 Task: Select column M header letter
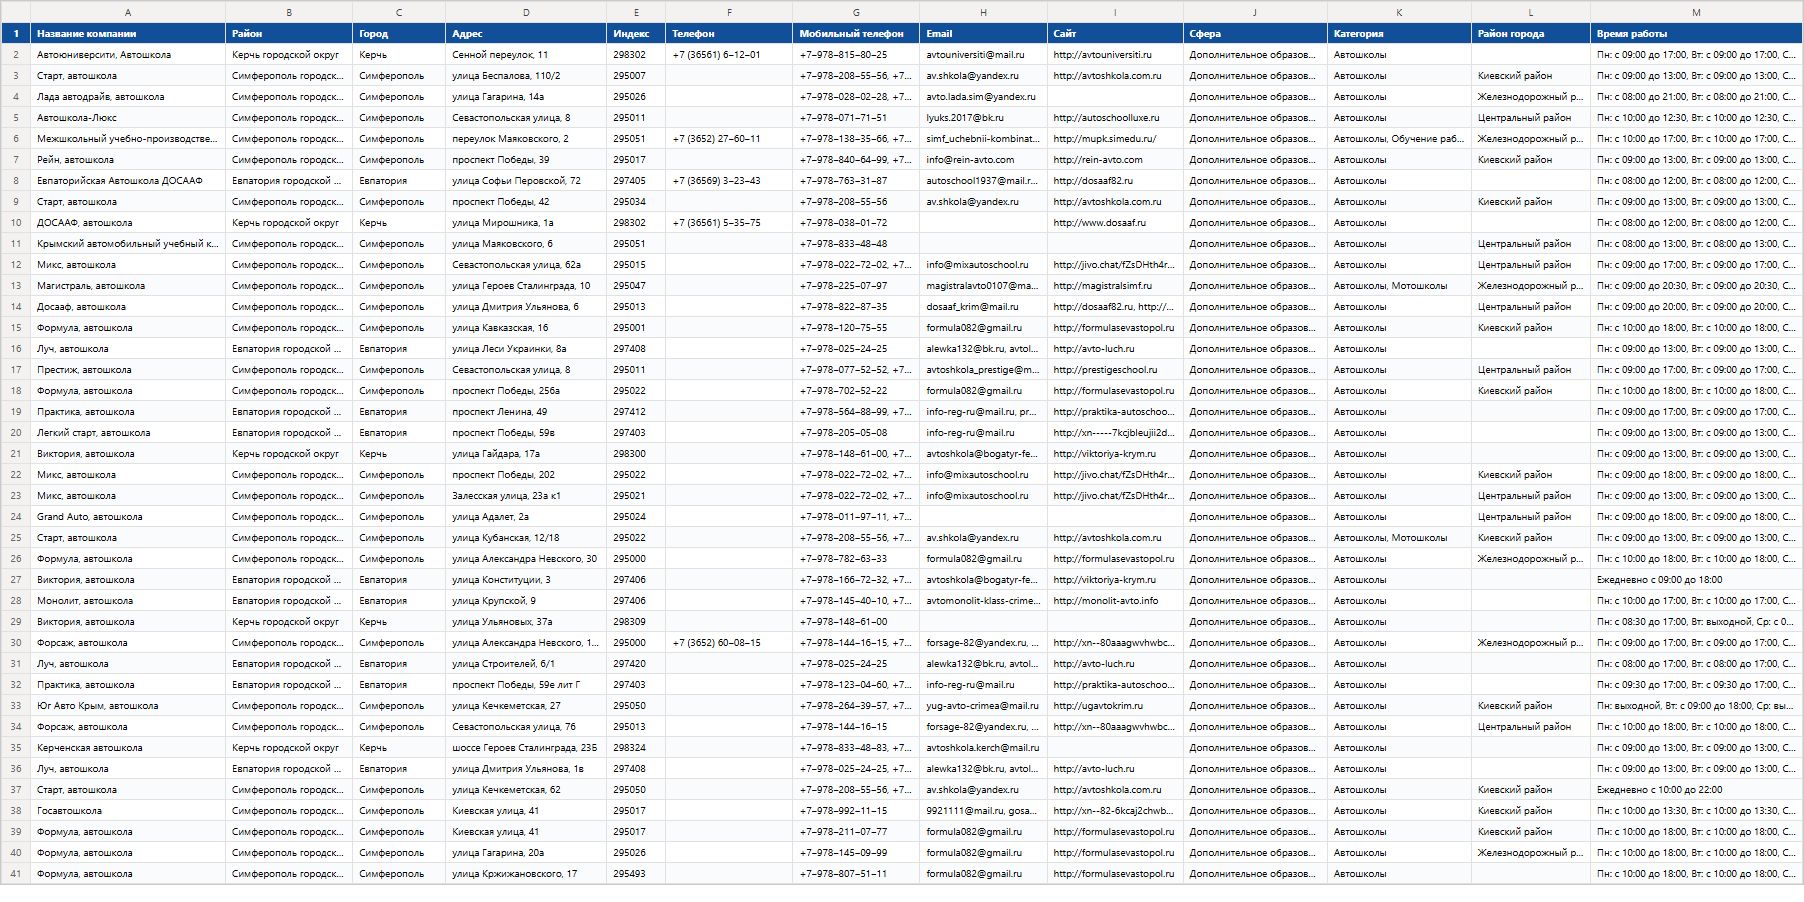click(1696, 12)
